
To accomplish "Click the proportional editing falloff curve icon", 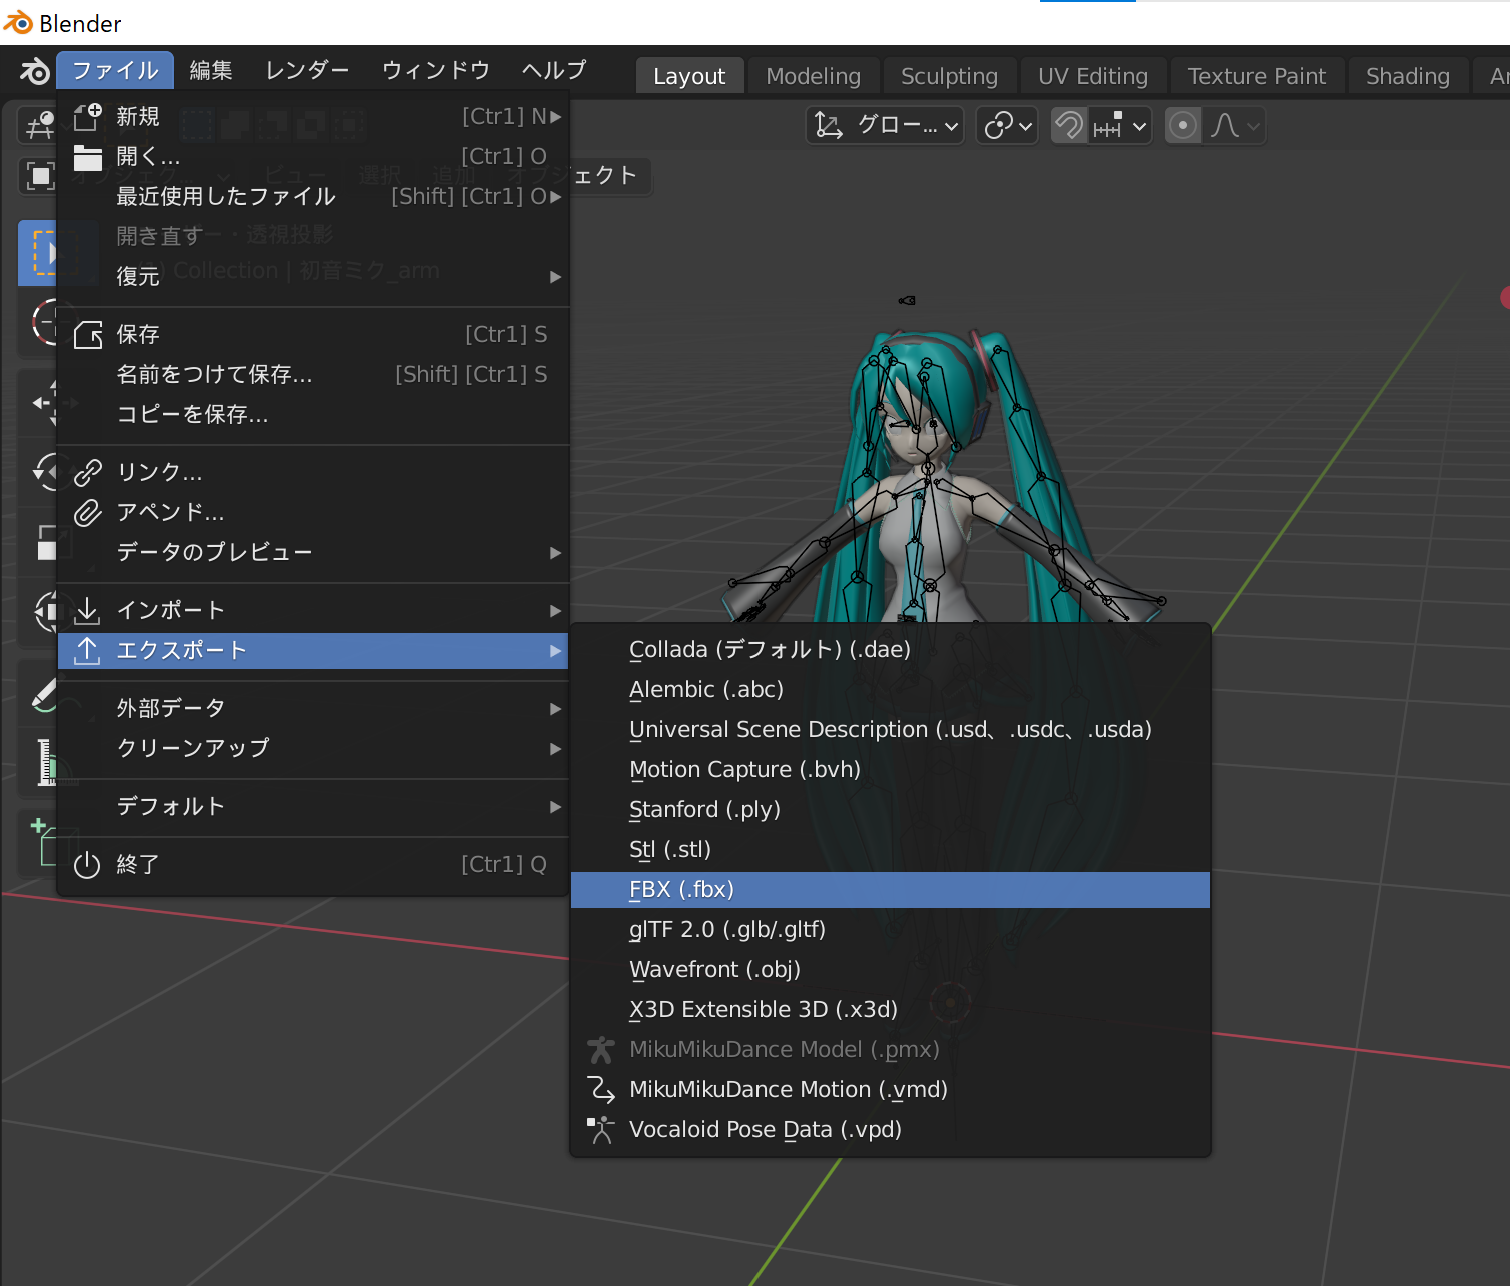I will (1225, 125).
